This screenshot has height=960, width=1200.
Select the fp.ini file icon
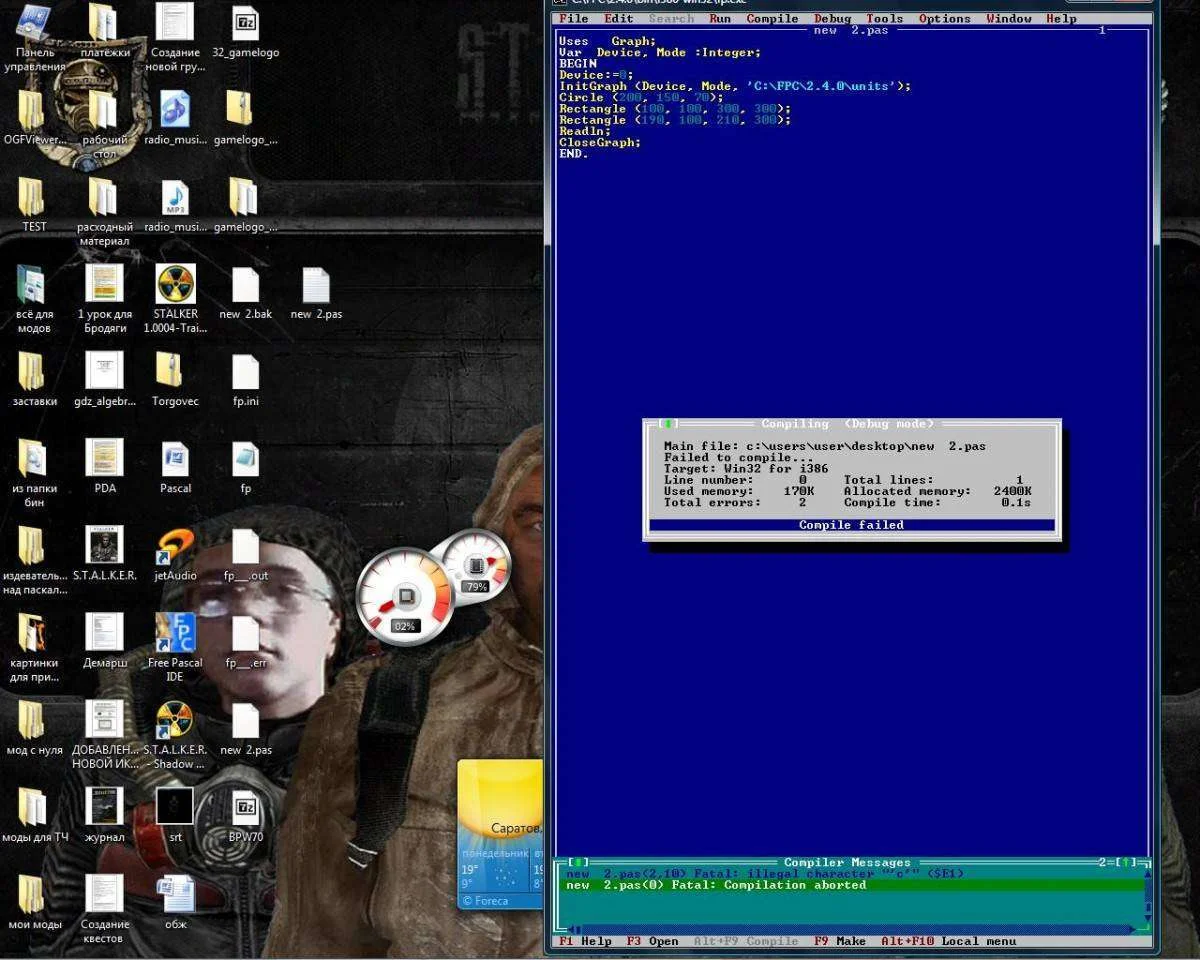pyautogui.click(x=245, y=380)
